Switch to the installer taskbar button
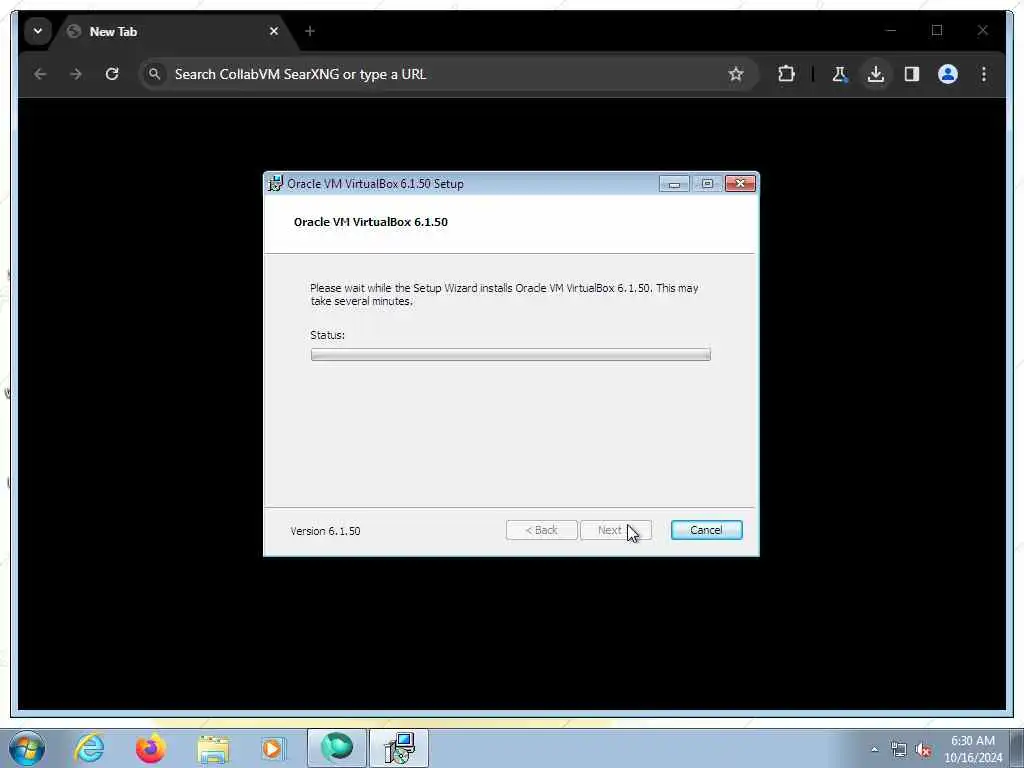The image size is (1024, 768). tap(399, 748)
